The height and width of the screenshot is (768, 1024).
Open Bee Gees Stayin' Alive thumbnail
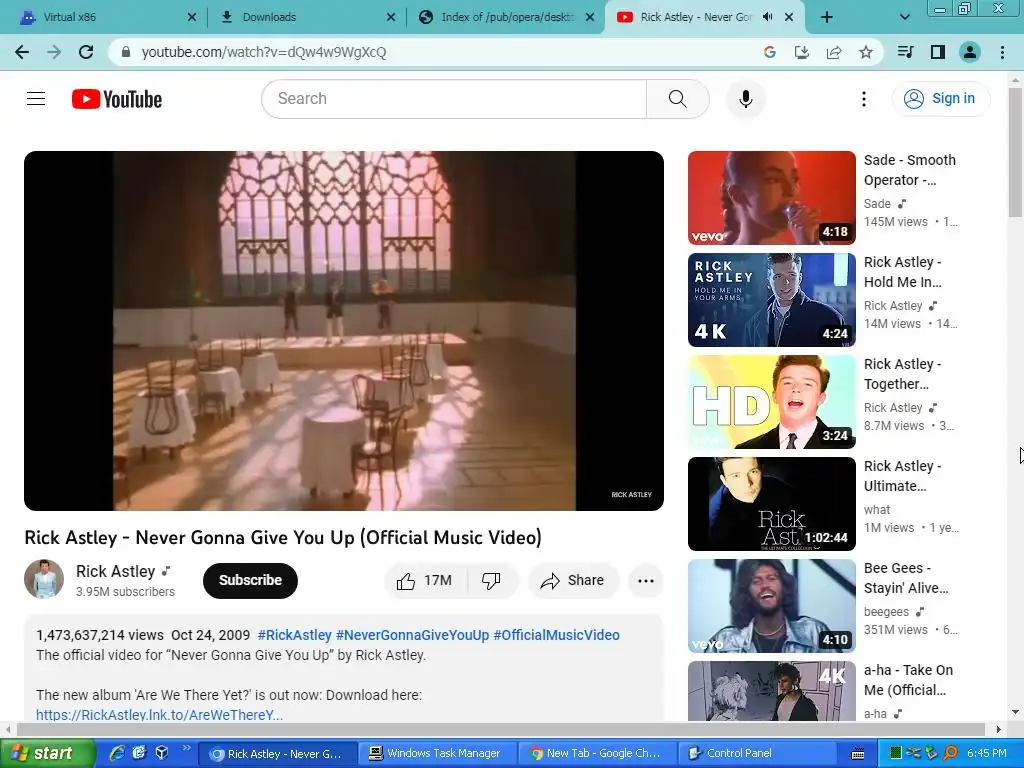(x=771, y=605)
